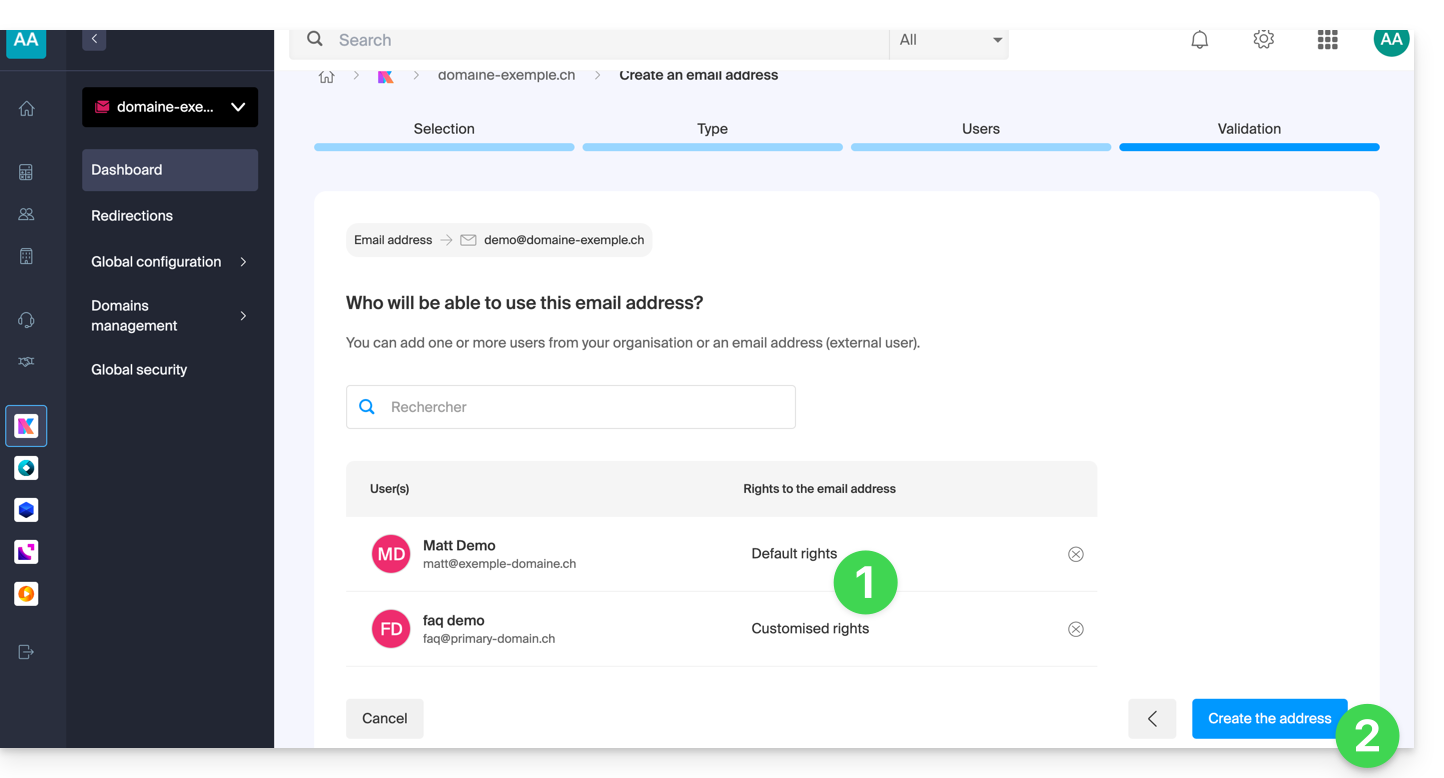Open support headset icon in left rail
The image size is (1444, 778).
(x=27, y=320)
